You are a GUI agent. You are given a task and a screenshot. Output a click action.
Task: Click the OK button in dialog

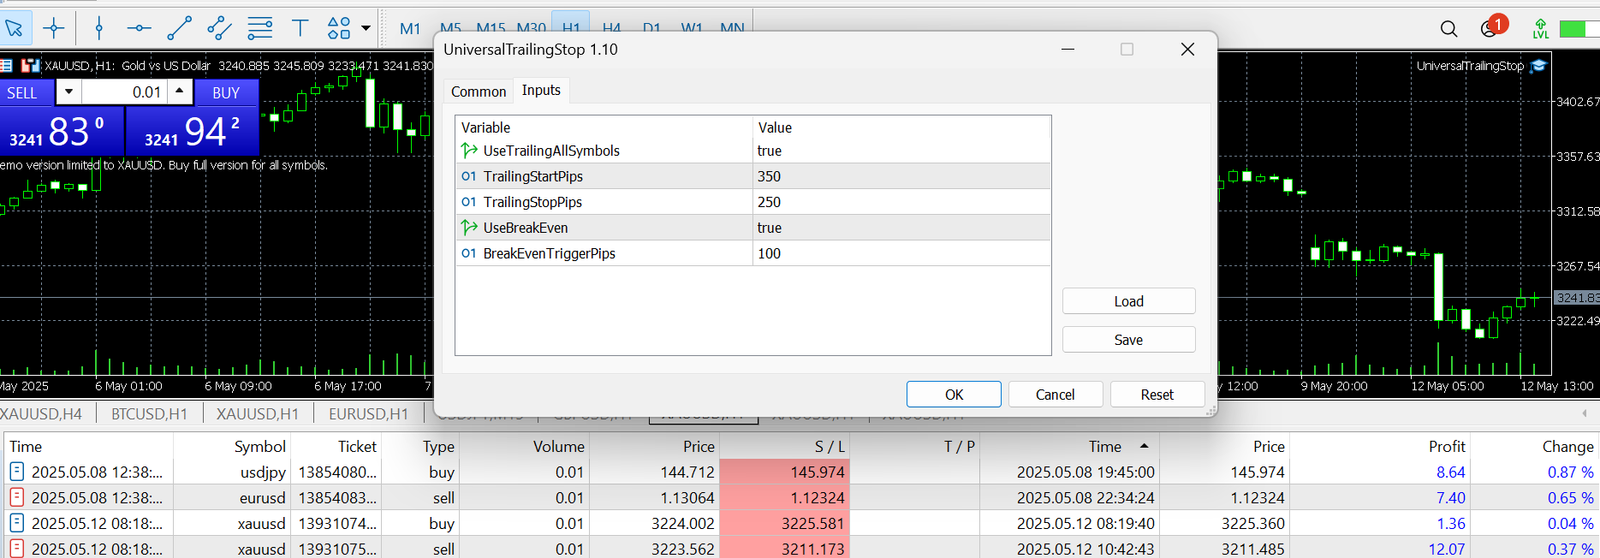point(954,394)
